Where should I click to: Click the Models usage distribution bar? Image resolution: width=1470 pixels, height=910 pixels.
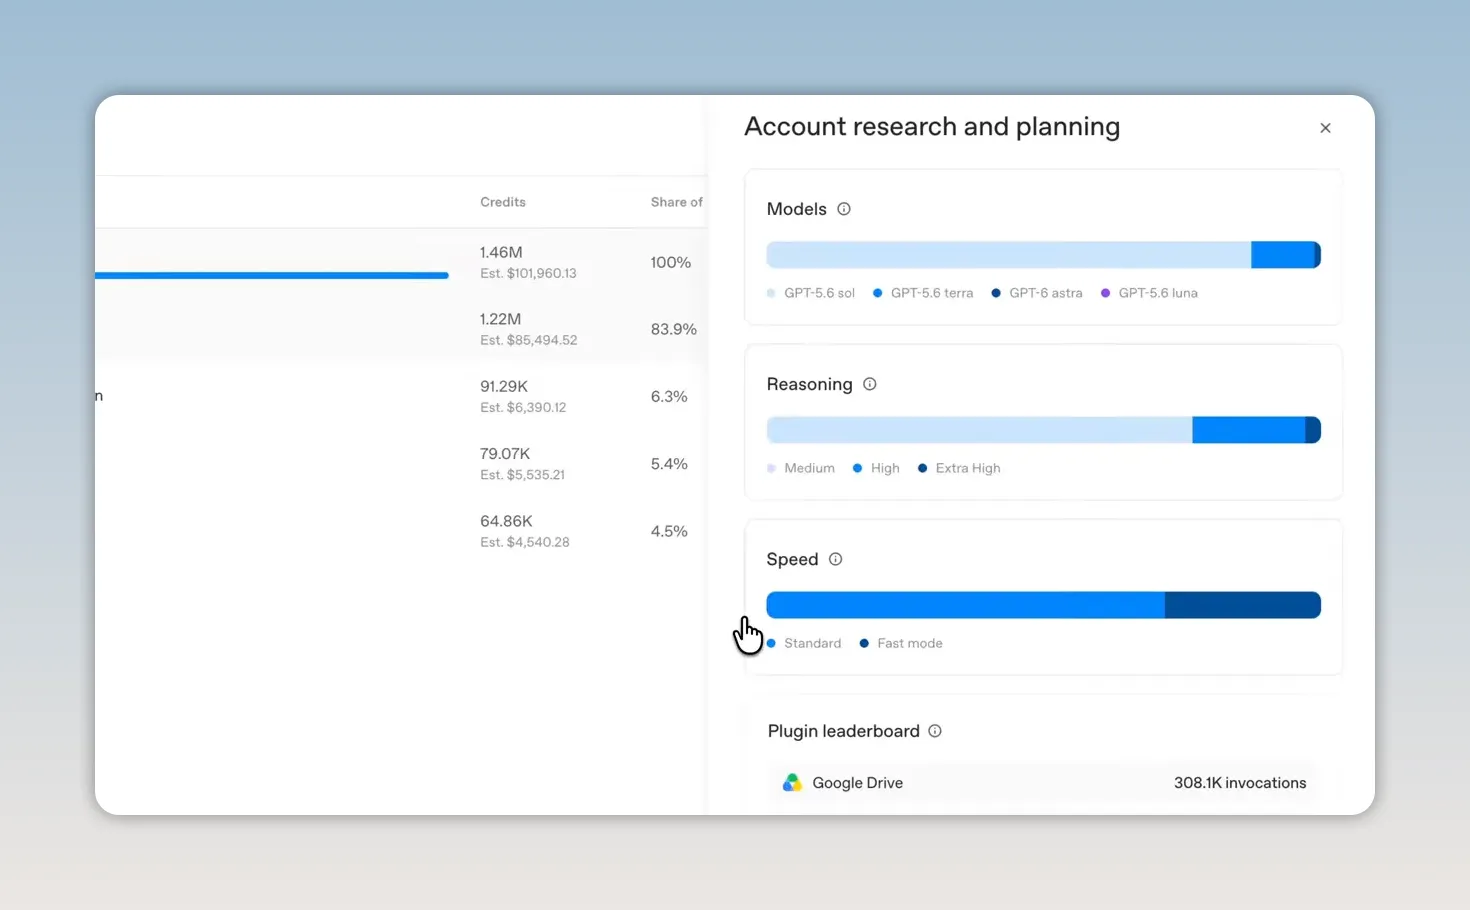coord(1043,255)
